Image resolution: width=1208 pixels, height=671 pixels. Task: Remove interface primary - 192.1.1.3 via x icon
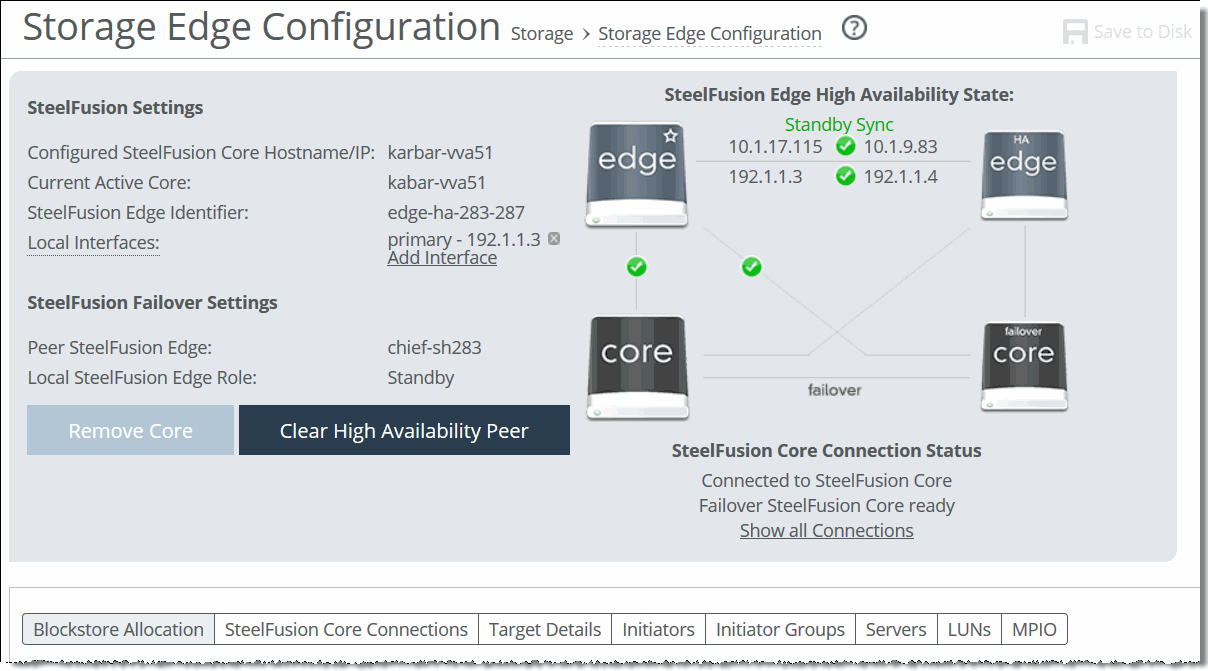(x=554, y=238)
